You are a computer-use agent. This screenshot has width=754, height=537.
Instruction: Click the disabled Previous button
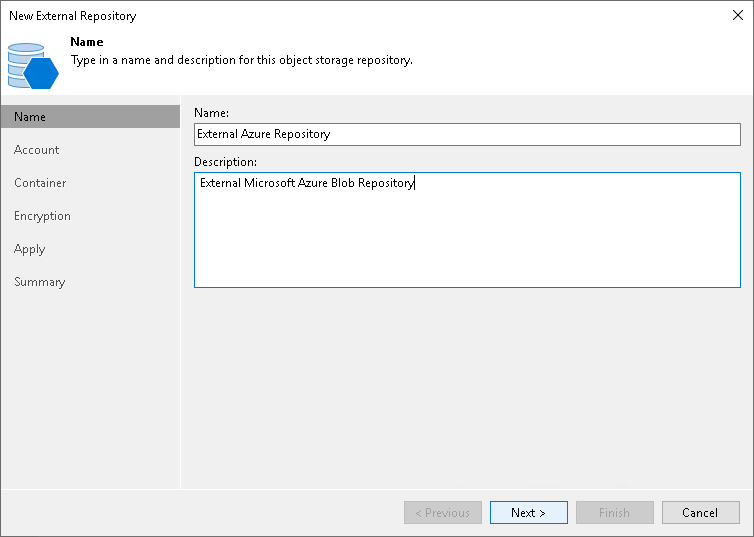(443, 513)
